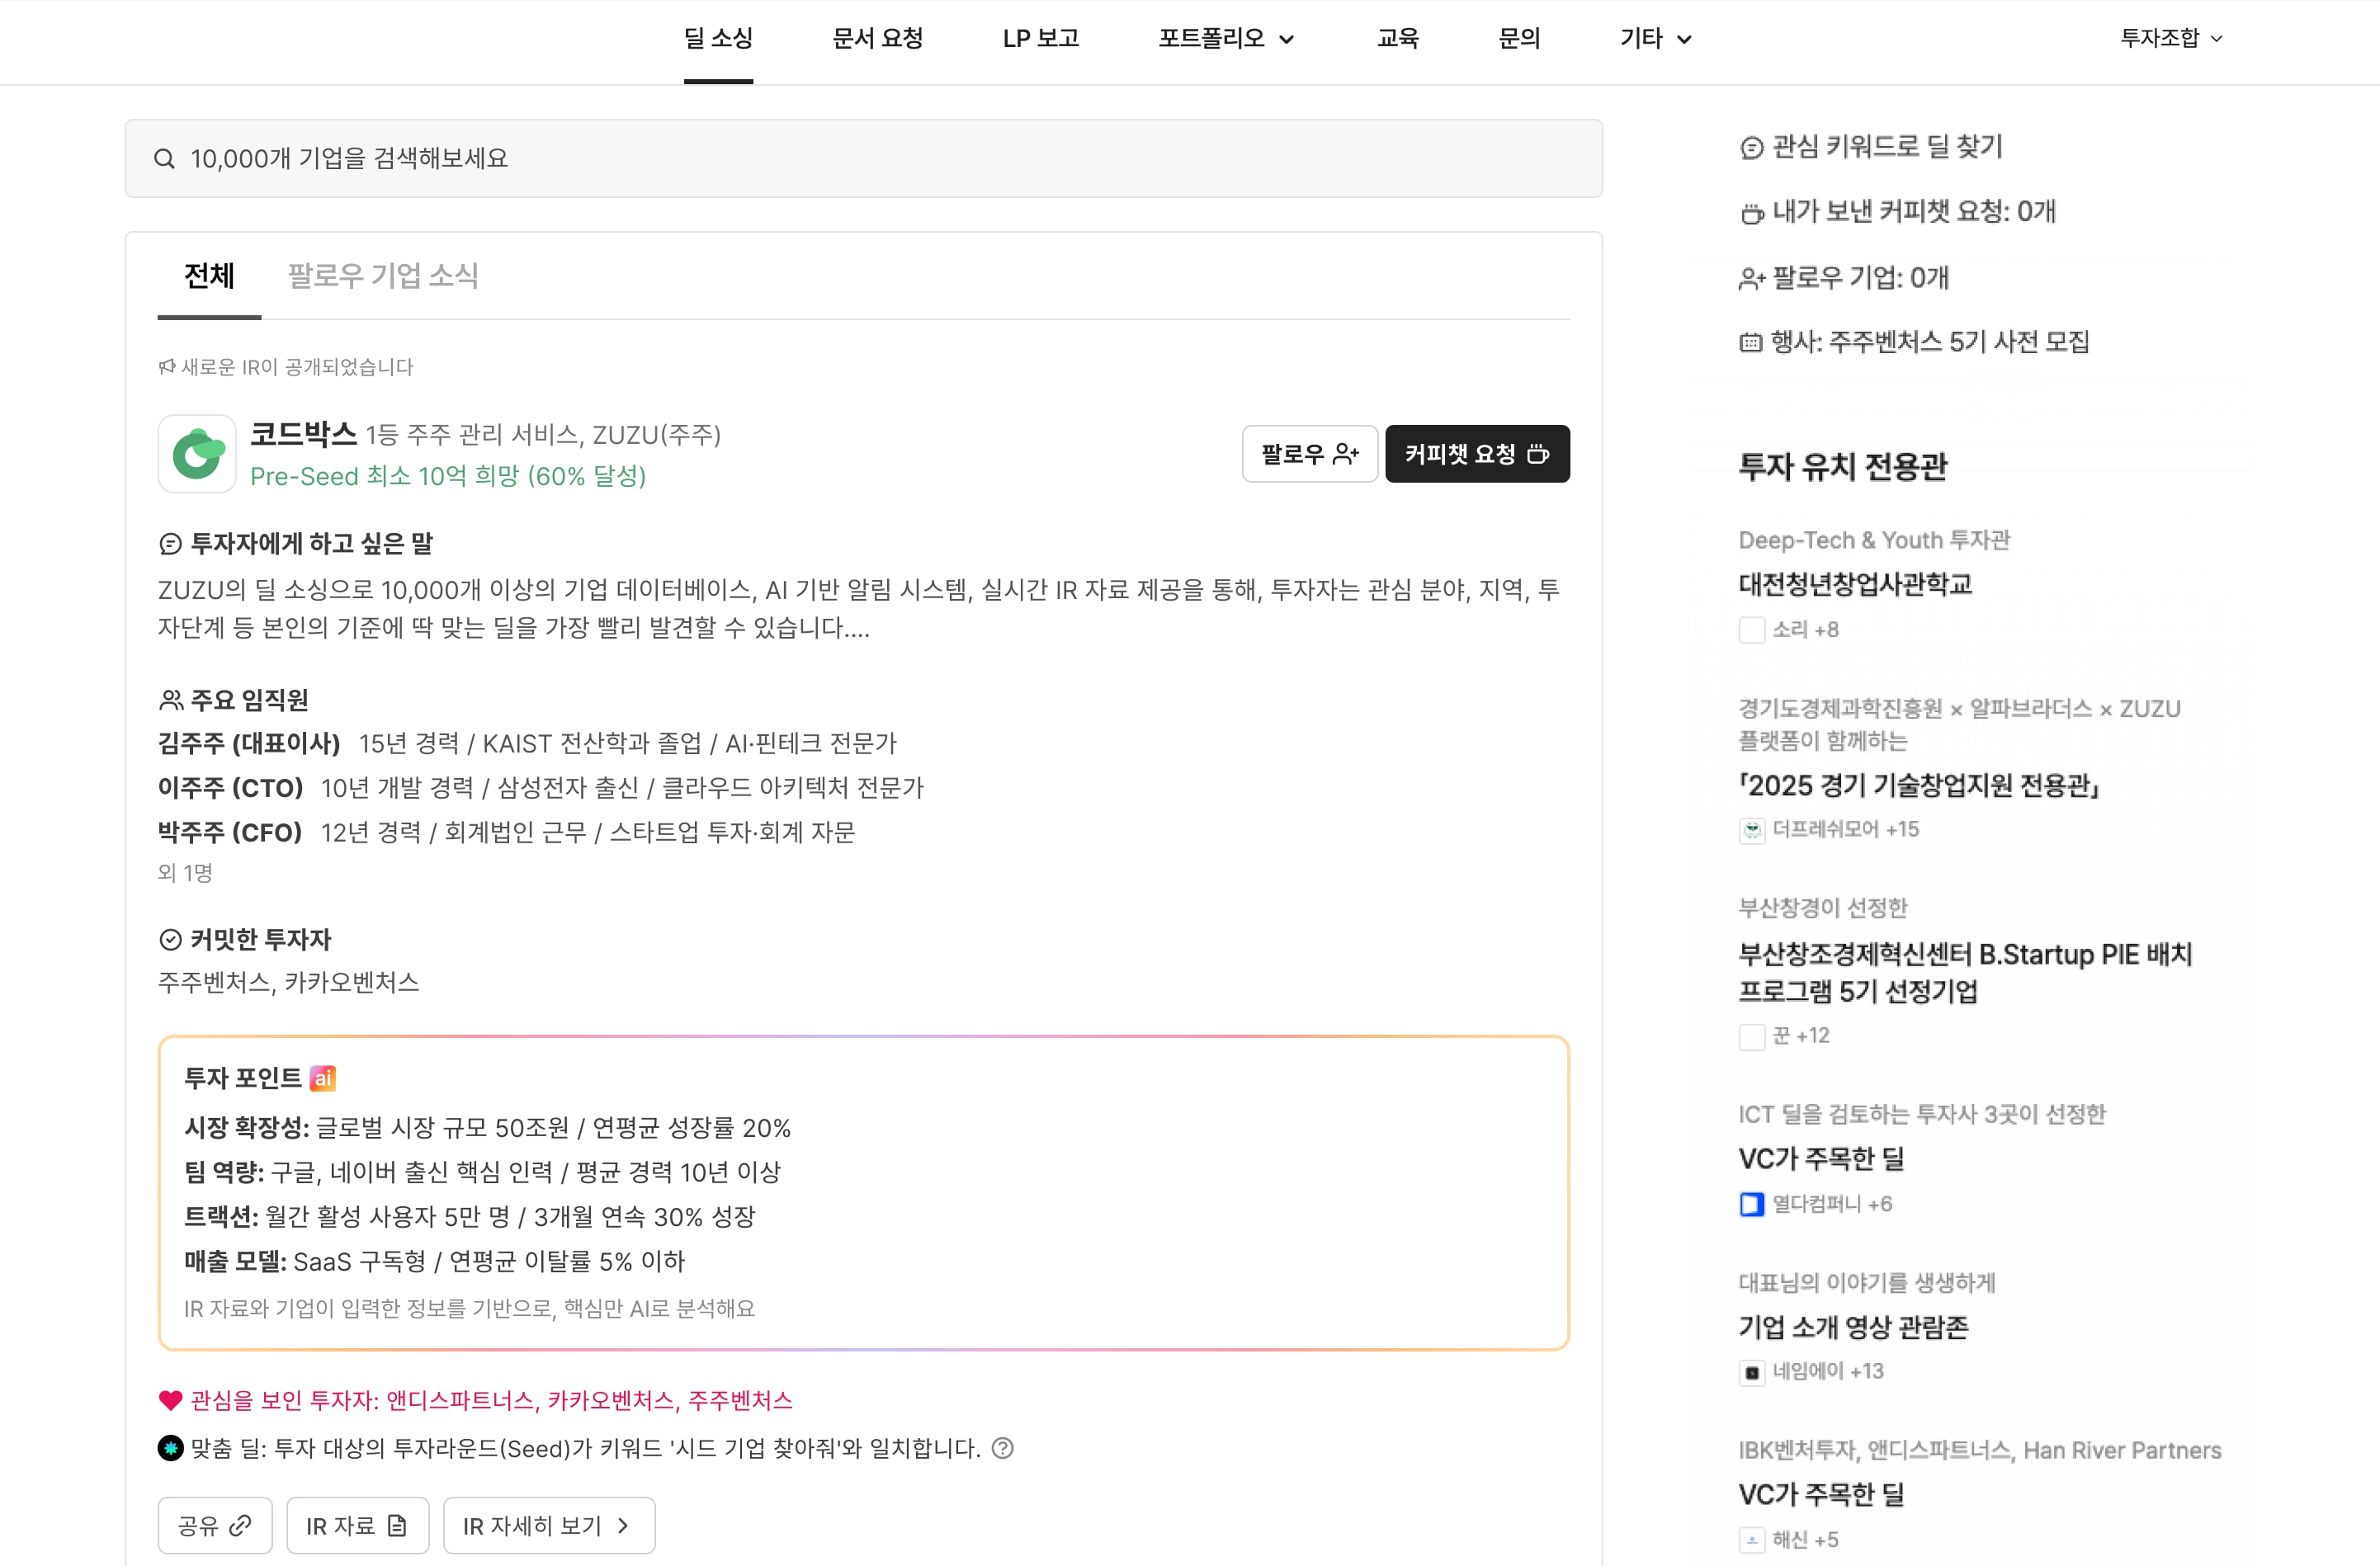Switch to 팔로우 기업 소식 tab
This screenshot has width=2380, height=1566.
point(383,275)
